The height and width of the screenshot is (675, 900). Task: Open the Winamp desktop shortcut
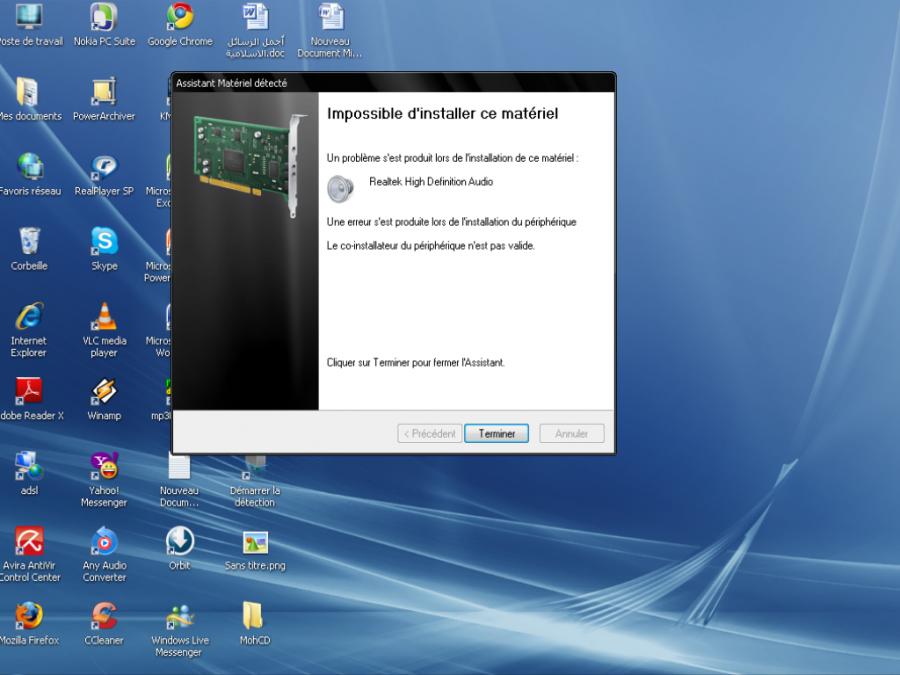click(x=104, y=392)
